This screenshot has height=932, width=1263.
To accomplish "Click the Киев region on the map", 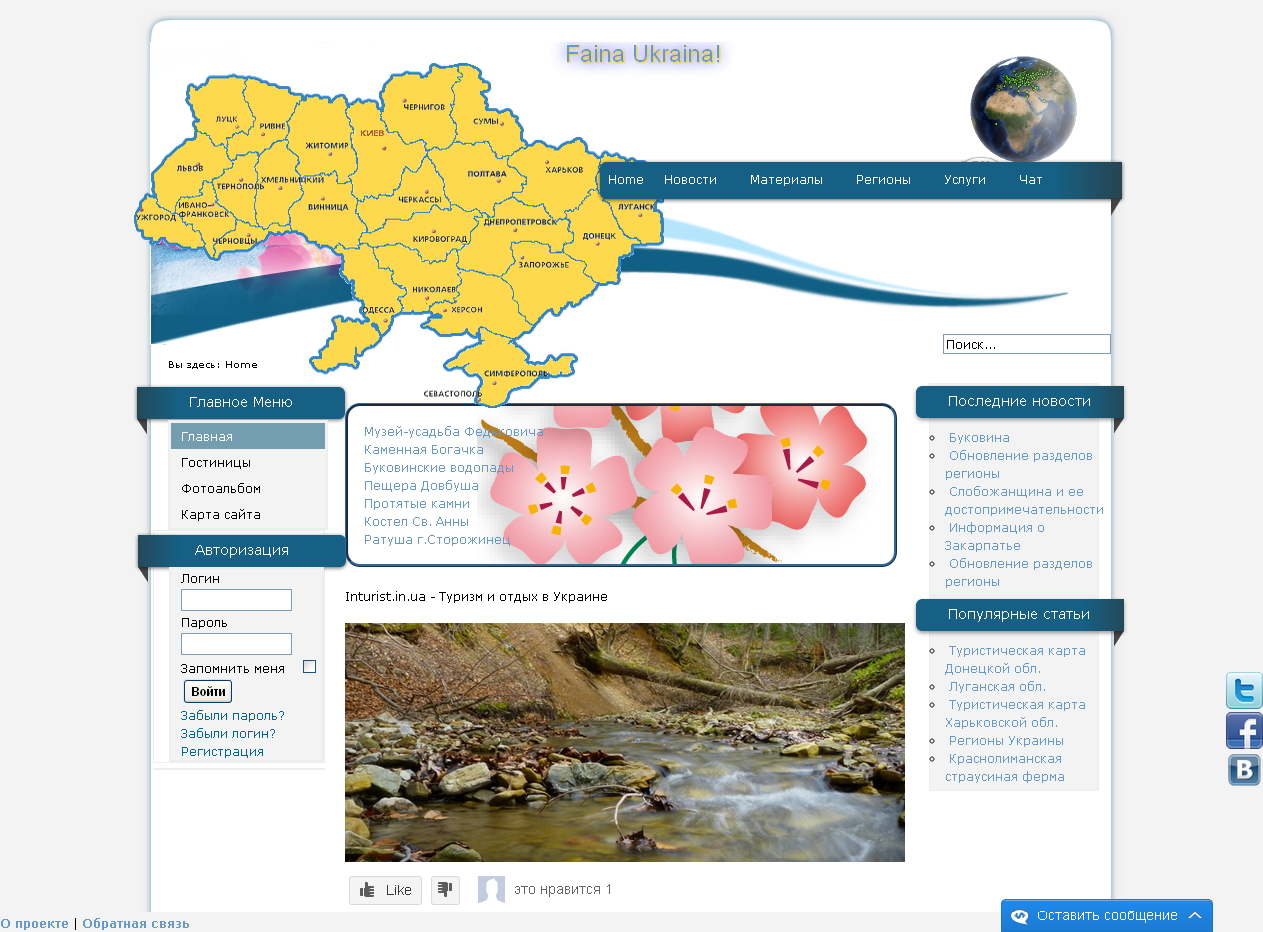I will [x=371, y=133].
